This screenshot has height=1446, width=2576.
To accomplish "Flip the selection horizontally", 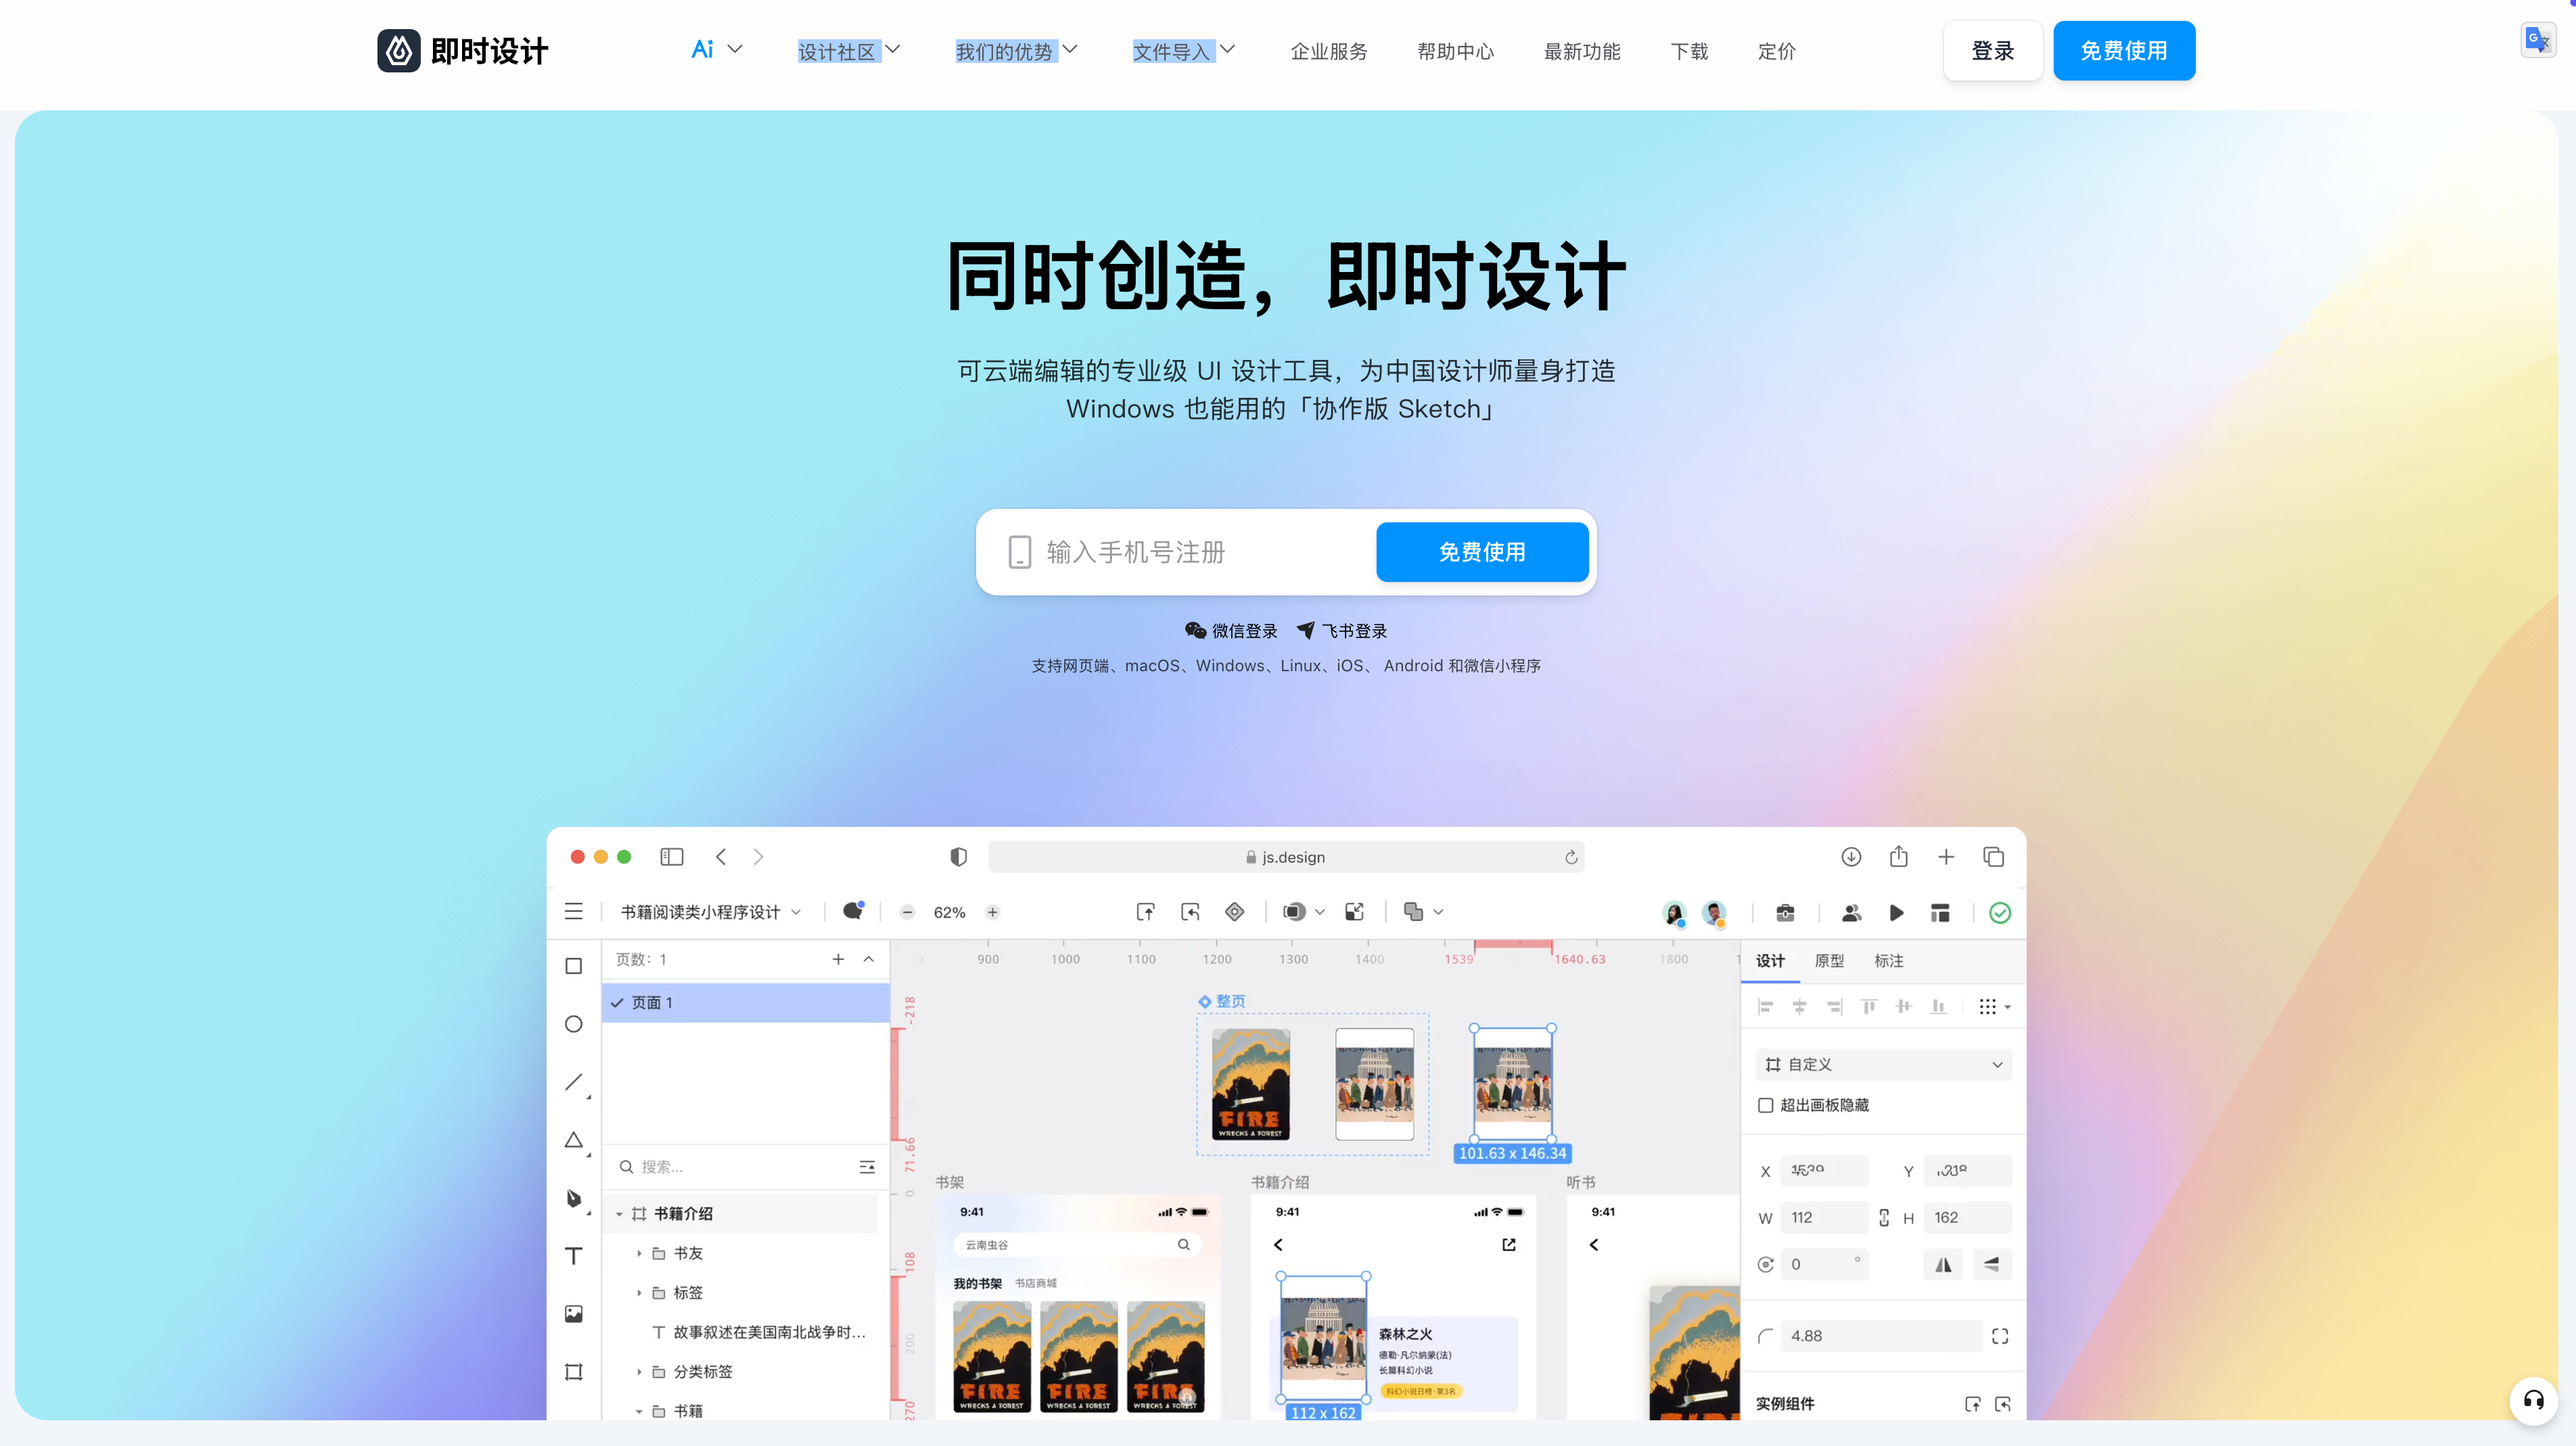I will click(x=1943, y=1264).
